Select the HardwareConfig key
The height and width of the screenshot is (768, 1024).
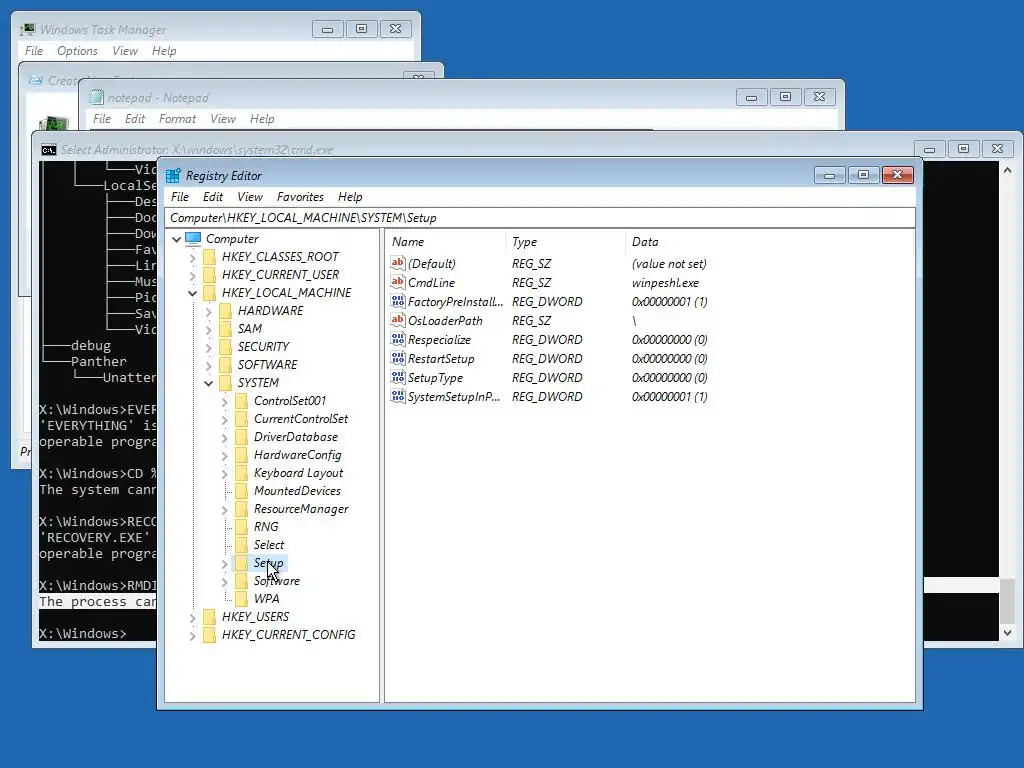pyautogui.click(x=297, y=455)
